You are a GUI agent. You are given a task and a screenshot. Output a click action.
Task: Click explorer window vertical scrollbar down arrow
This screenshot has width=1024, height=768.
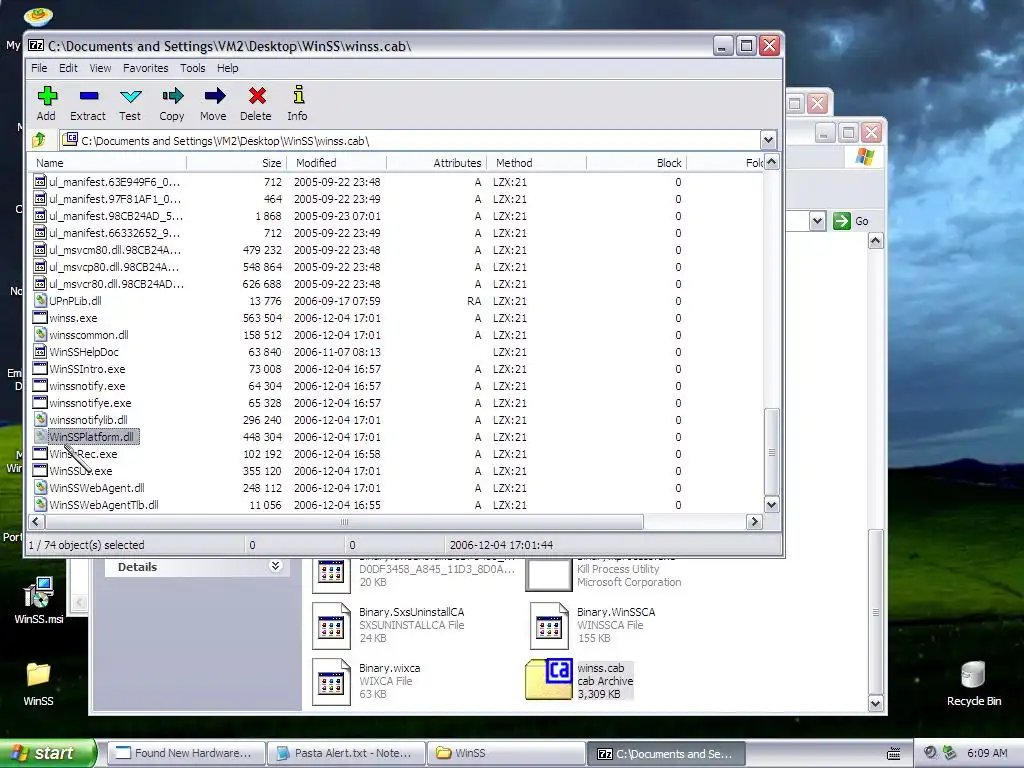tap(875, 703)
